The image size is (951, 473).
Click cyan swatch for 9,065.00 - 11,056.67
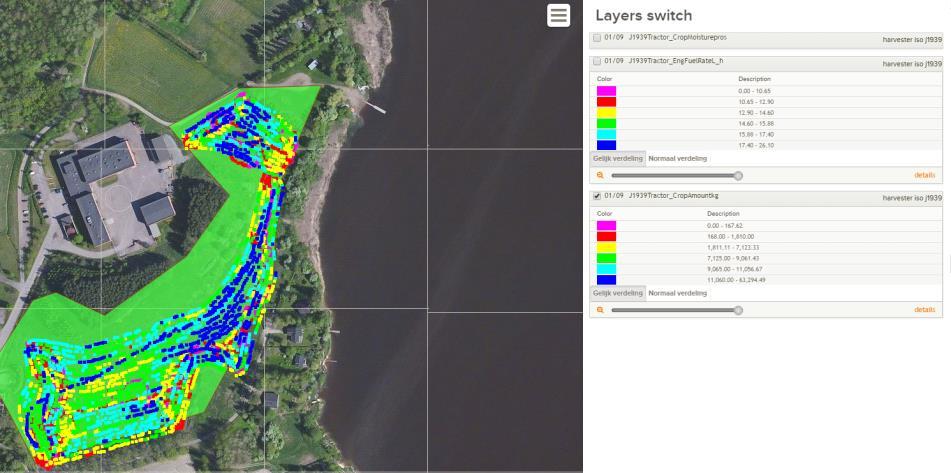coord(607,269)
